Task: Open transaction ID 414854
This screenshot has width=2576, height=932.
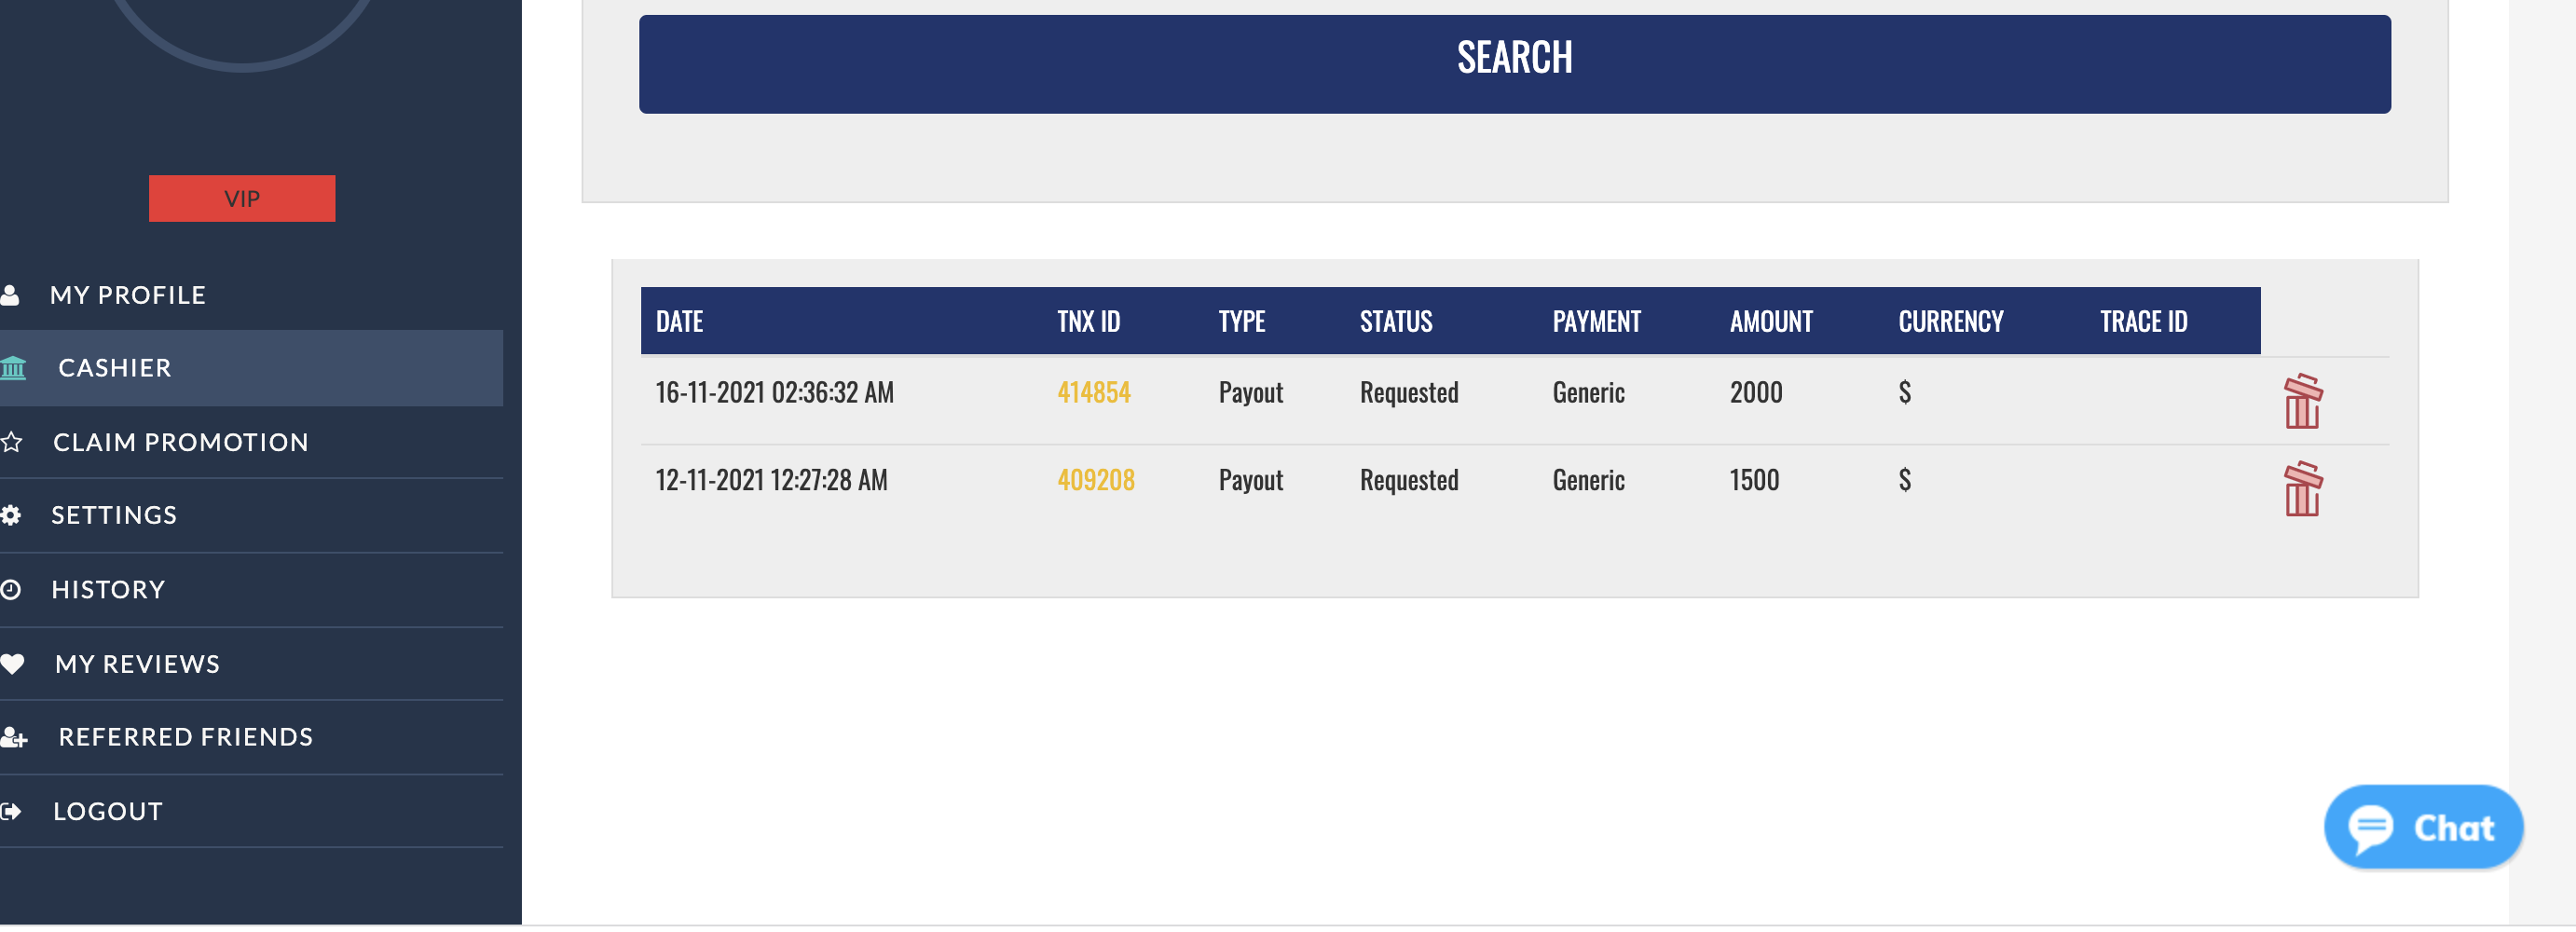Action: pos(1093,393)
